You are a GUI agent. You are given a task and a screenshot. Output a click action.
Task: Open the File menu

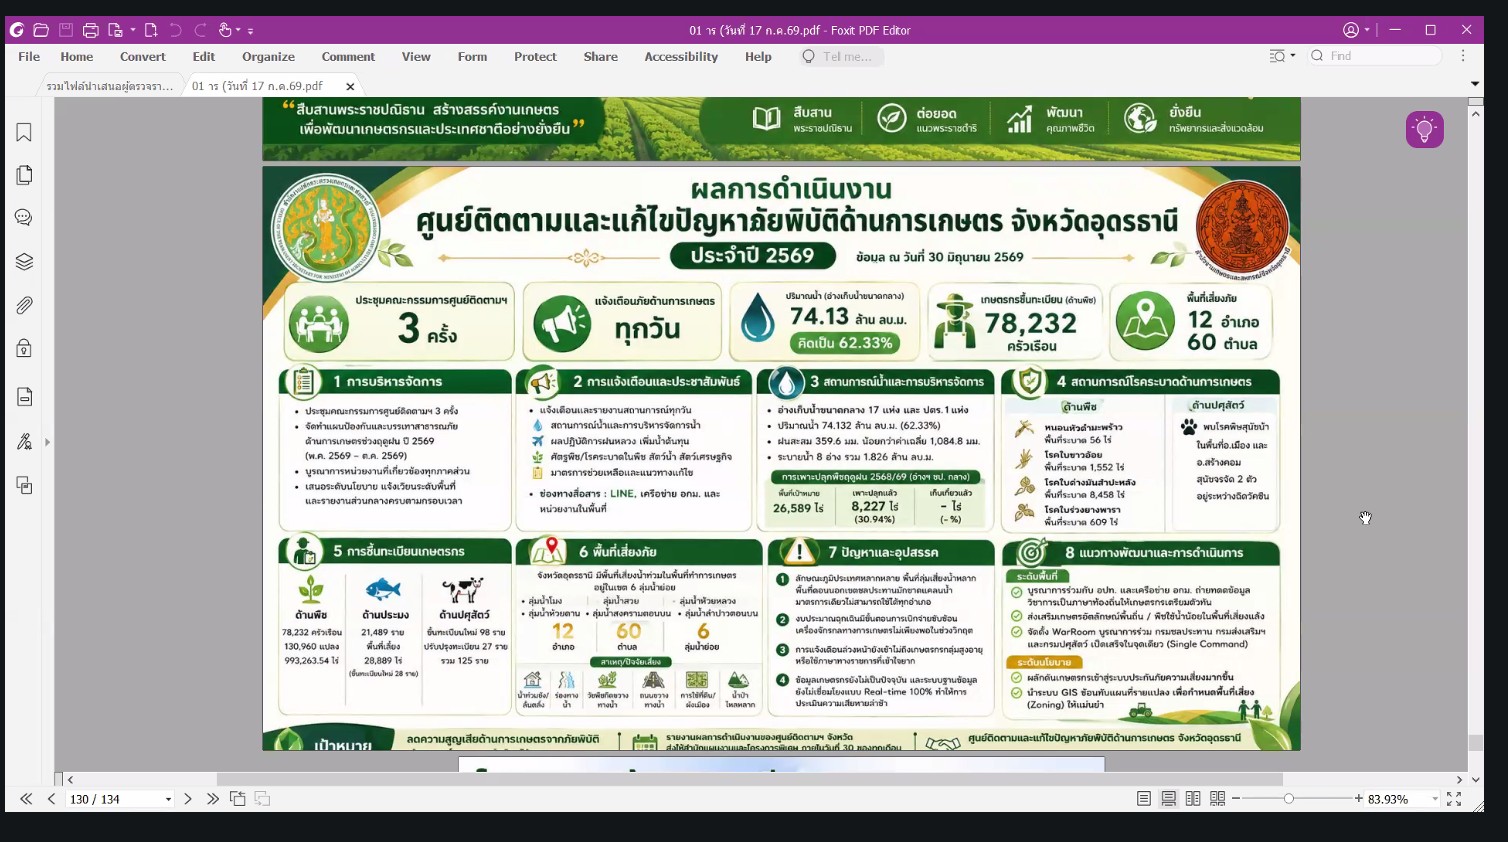[29, 57]
